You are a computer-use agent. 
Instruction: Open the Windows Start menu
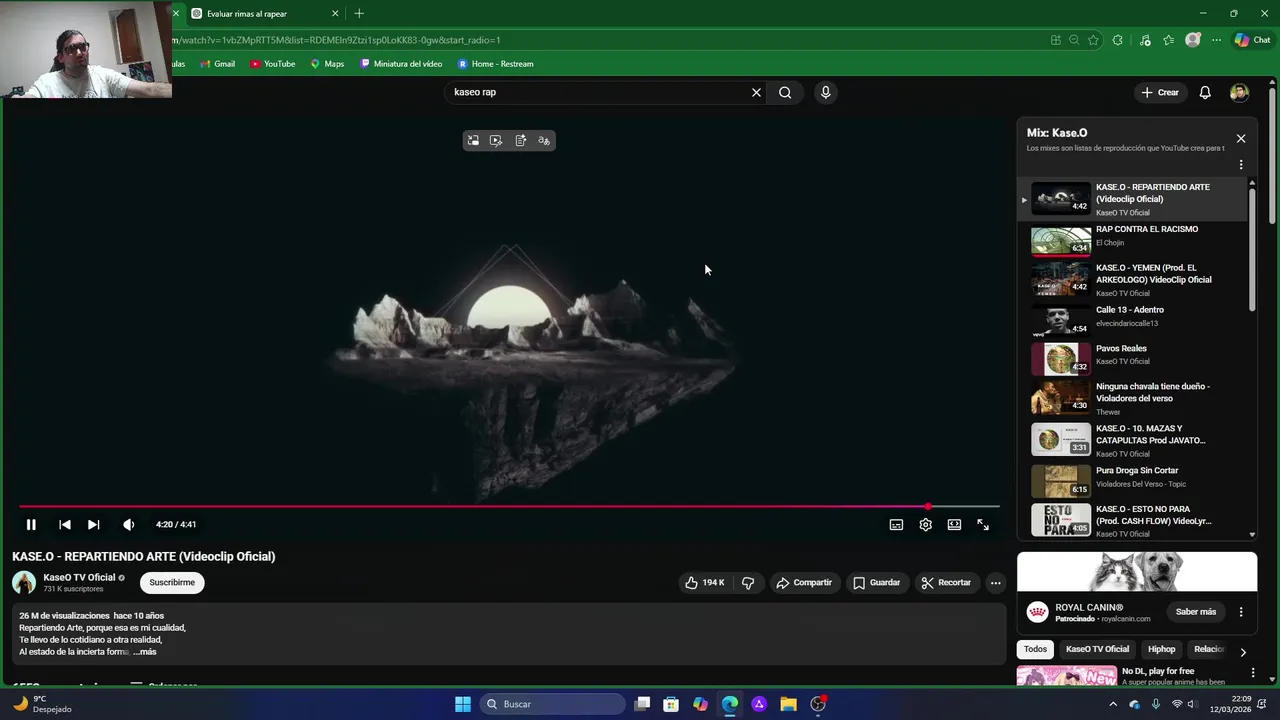click(463, 704)
